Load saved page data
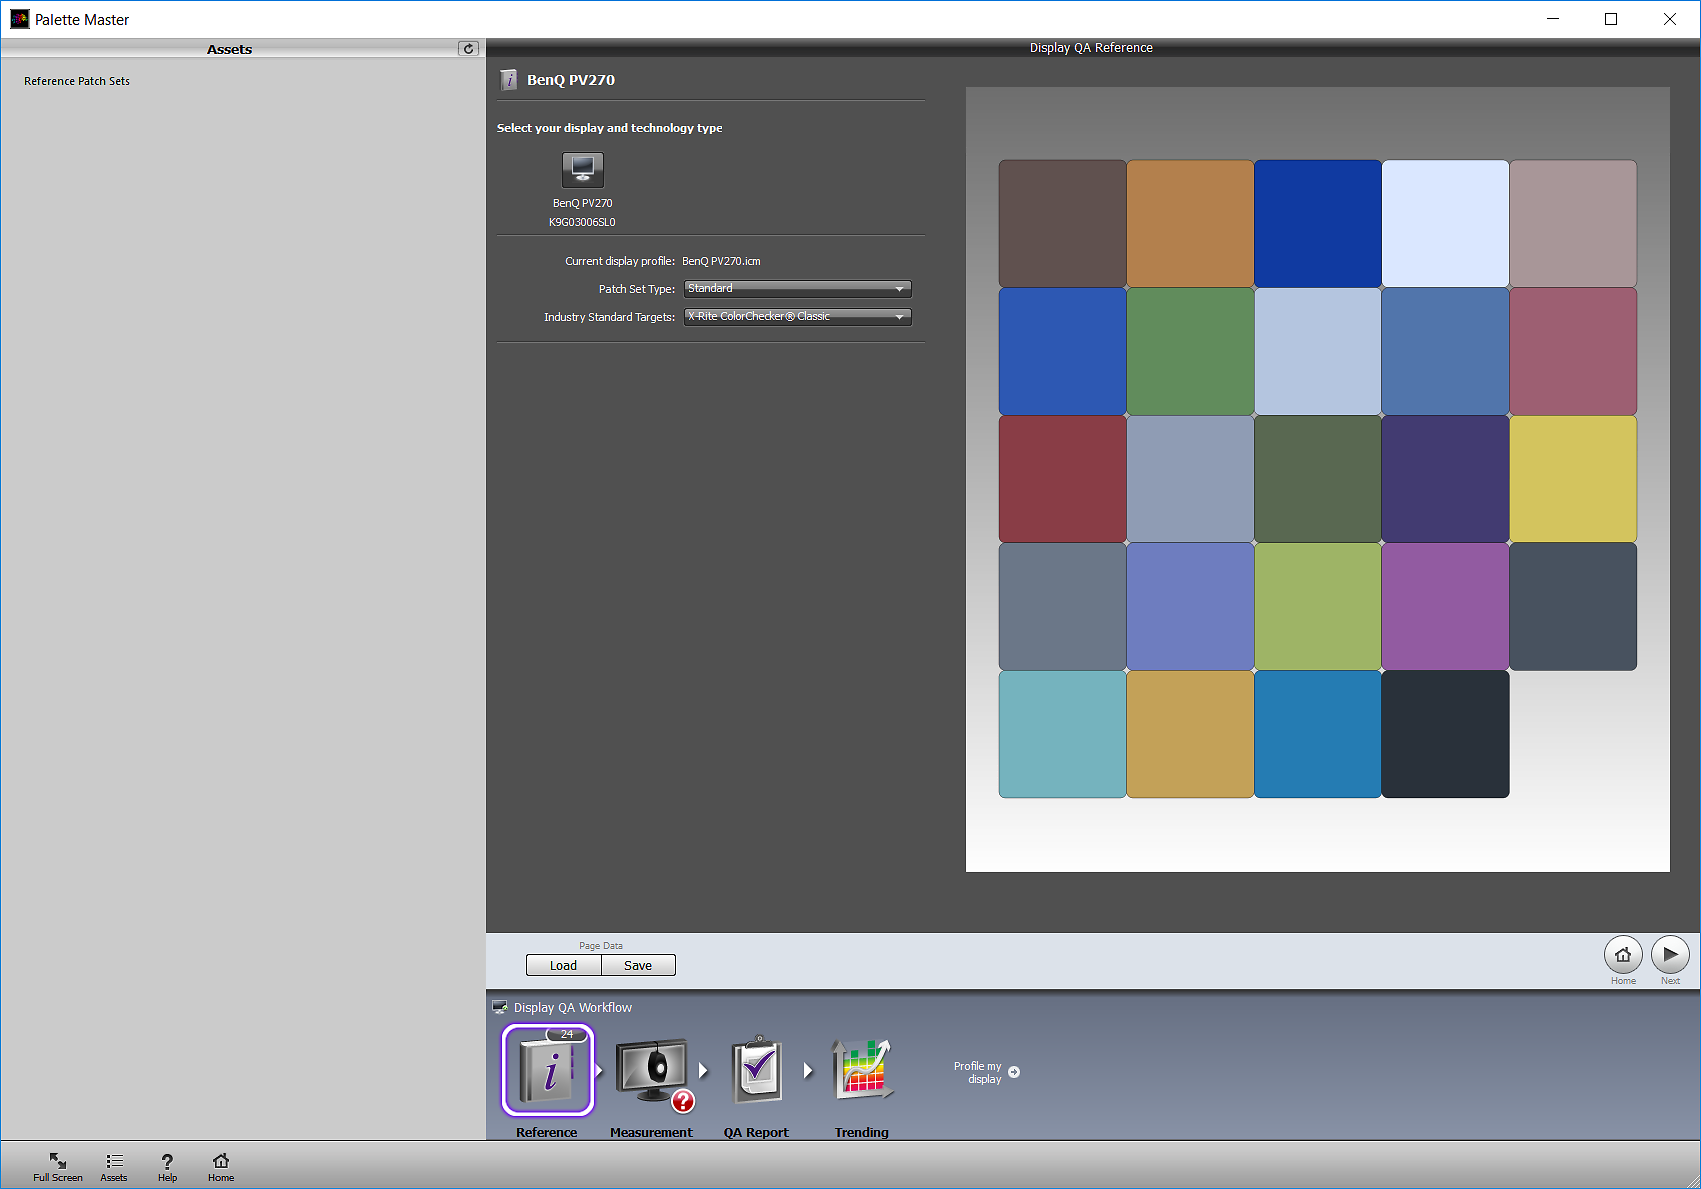 pos(563,965)
